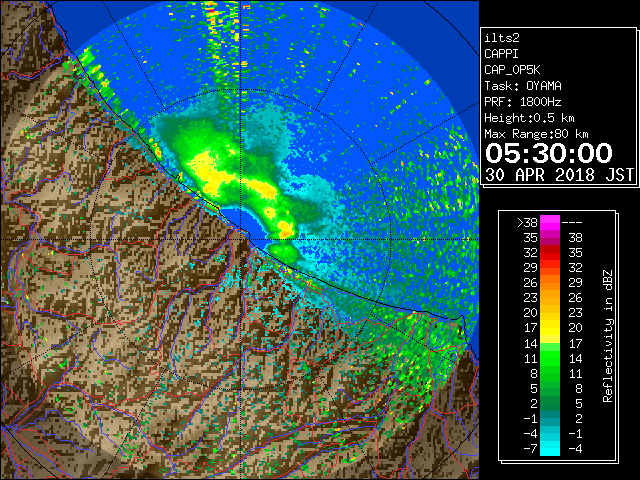Viewport: 640px width, 480px height.
Task: Click the 05:30:00 timestamp
Action: click(x=549, y=153)
